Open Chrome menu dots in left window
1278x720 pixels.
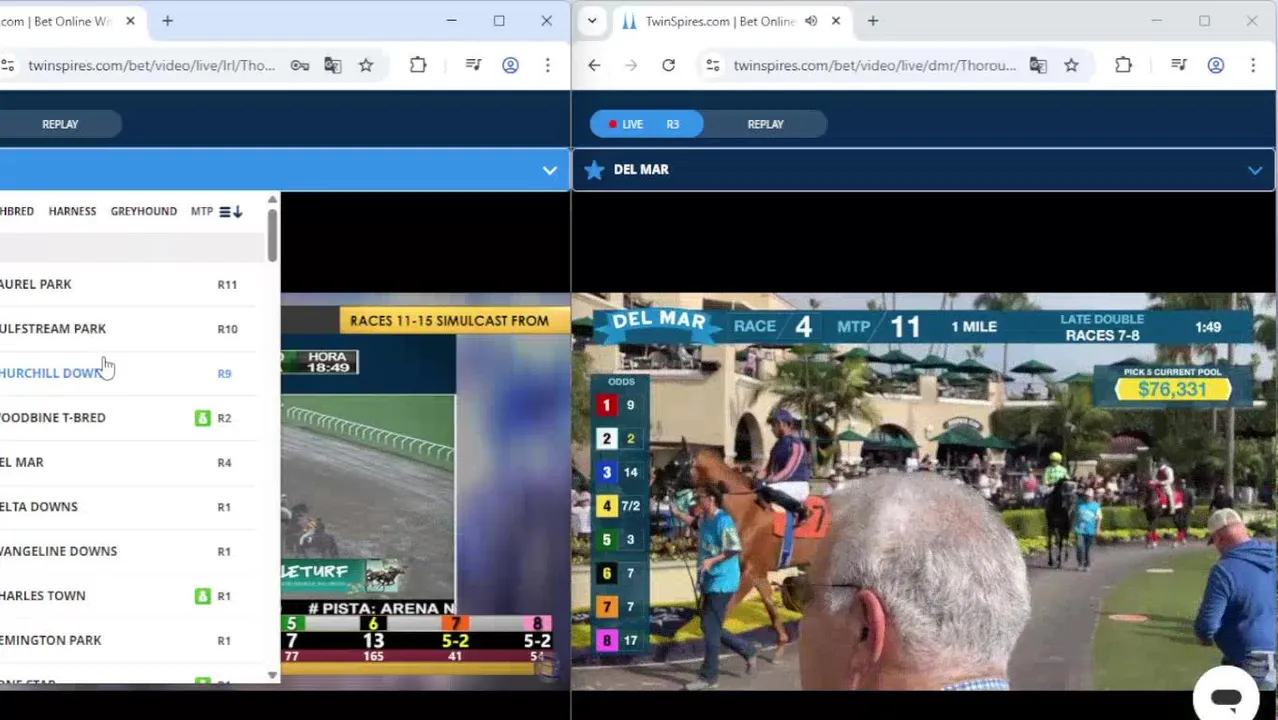pos(547,65)
